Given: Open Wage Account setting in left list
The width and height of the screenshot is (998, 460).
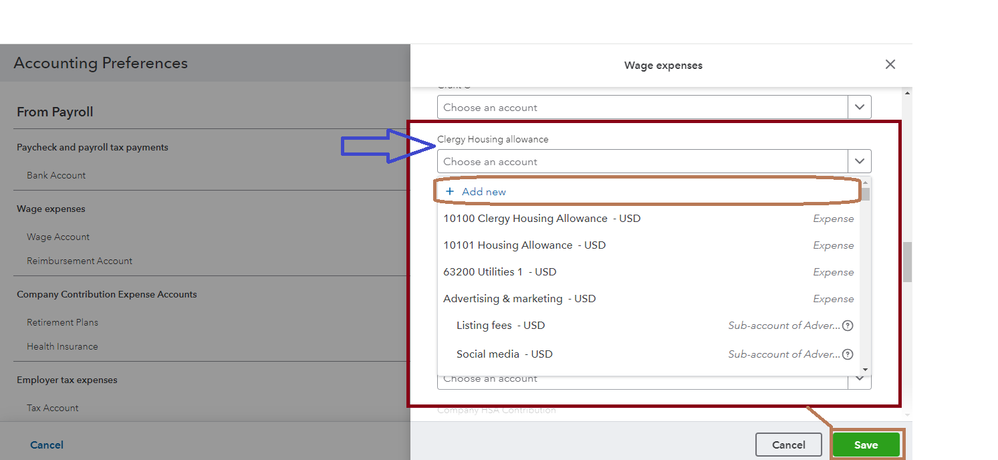Looking at the screenshot, I should [x=58, y=237].
